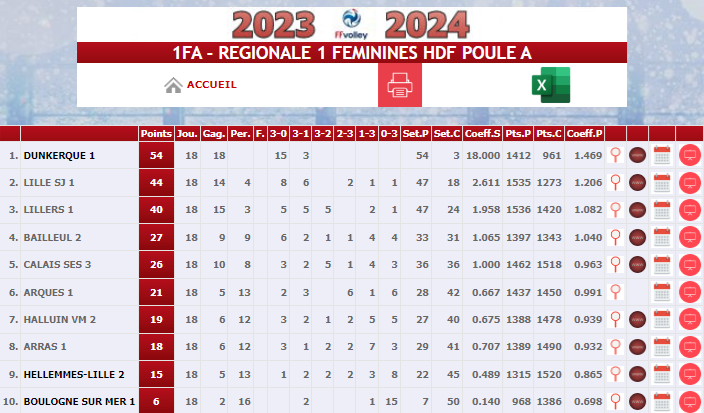Image resolution: width=704 pixels, height=413 pixels.
Task: Click the FFvolley logo
Action: [x=351, y=24]
